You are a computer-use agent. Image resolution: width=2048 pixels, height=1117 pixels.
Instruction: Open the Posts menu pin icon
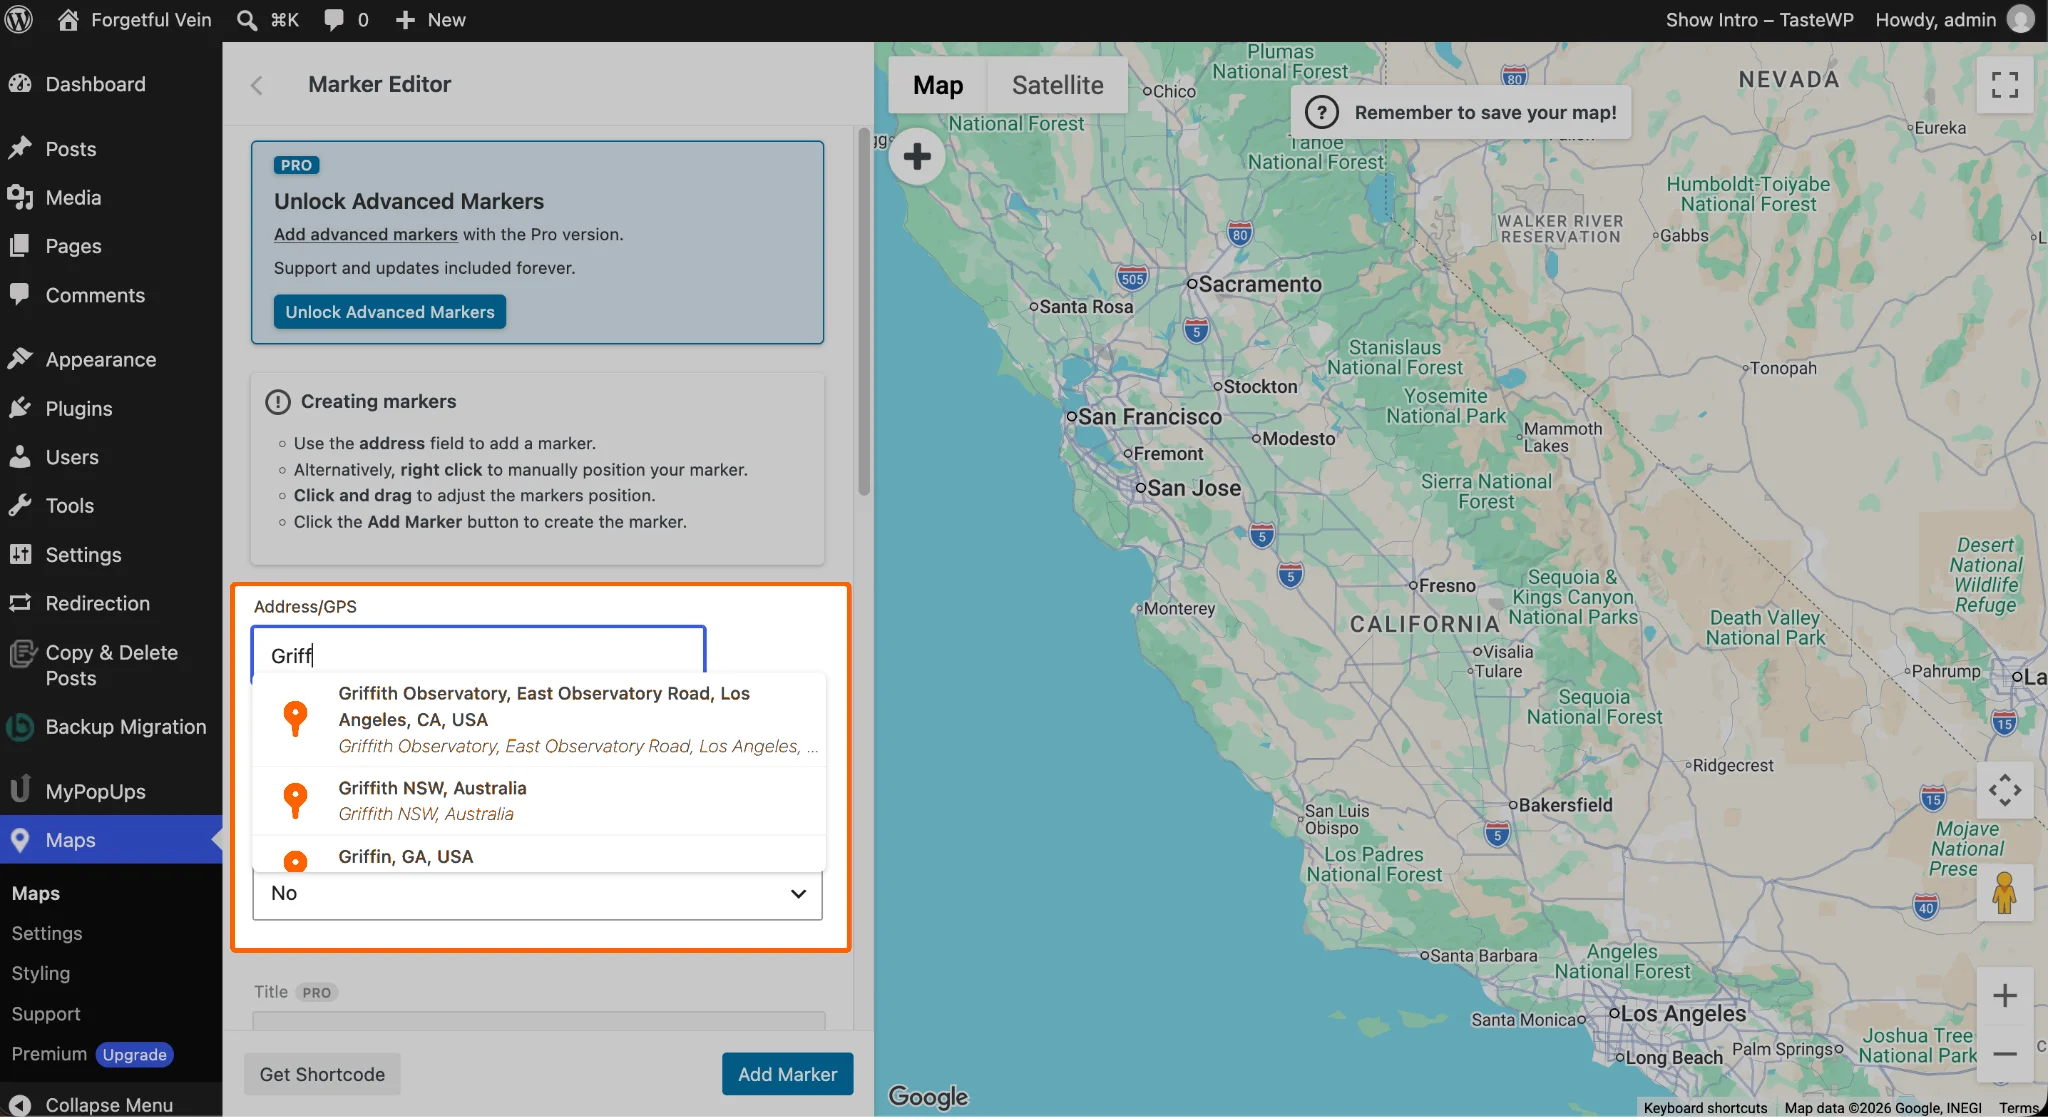[x=20, y=149]
